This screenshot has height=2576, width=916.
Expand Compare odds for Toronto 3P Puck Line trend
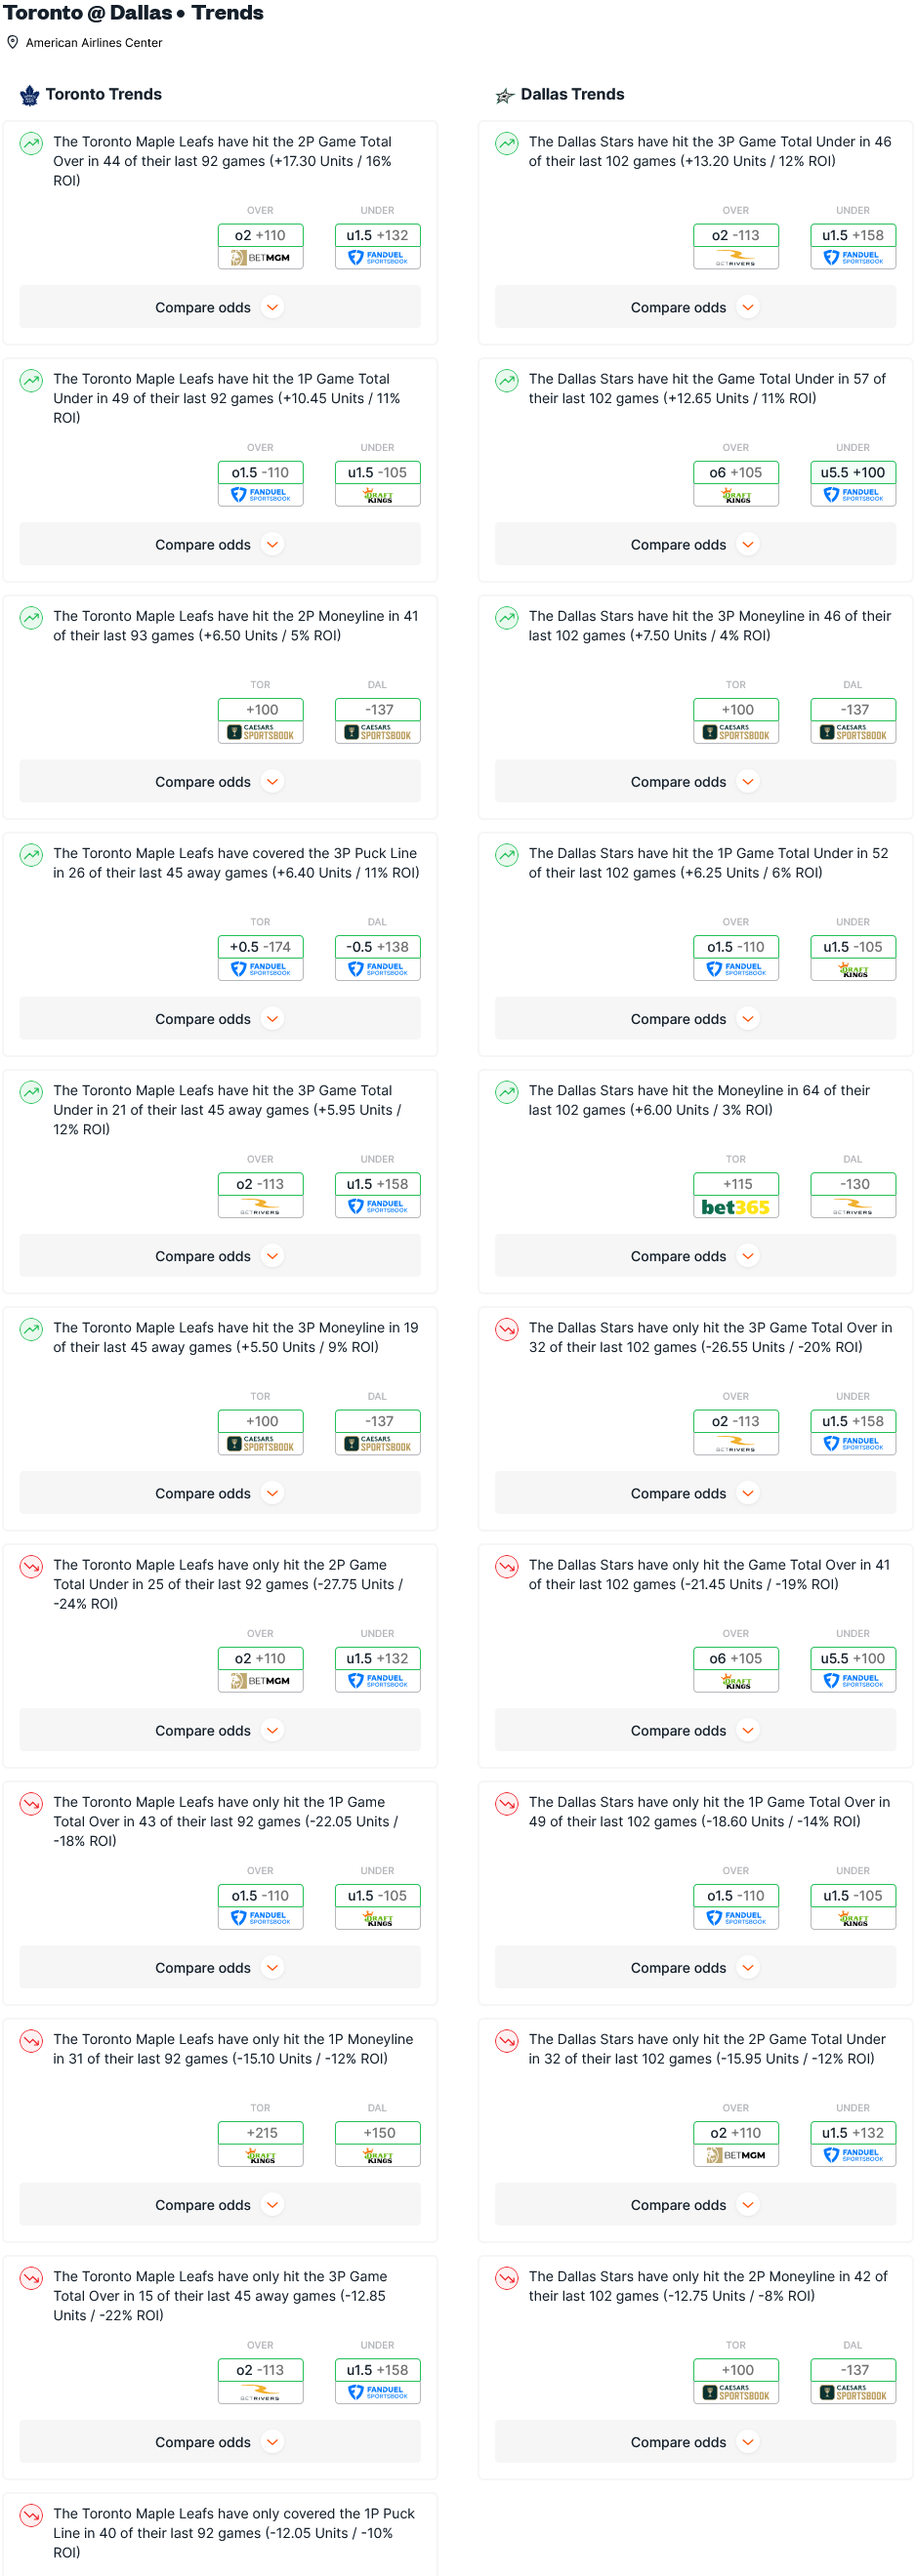tap(219, 1019)
